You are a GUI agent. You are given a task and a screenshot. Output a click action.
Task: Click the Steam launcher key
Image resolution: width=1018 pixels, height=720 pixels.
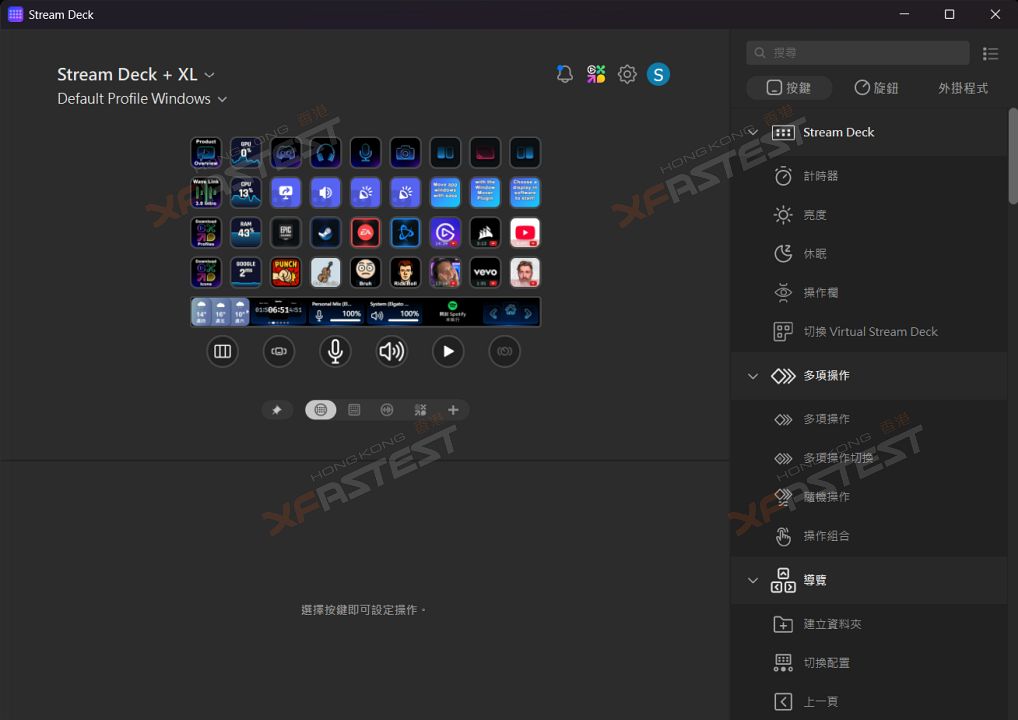[x=325, y=233]
